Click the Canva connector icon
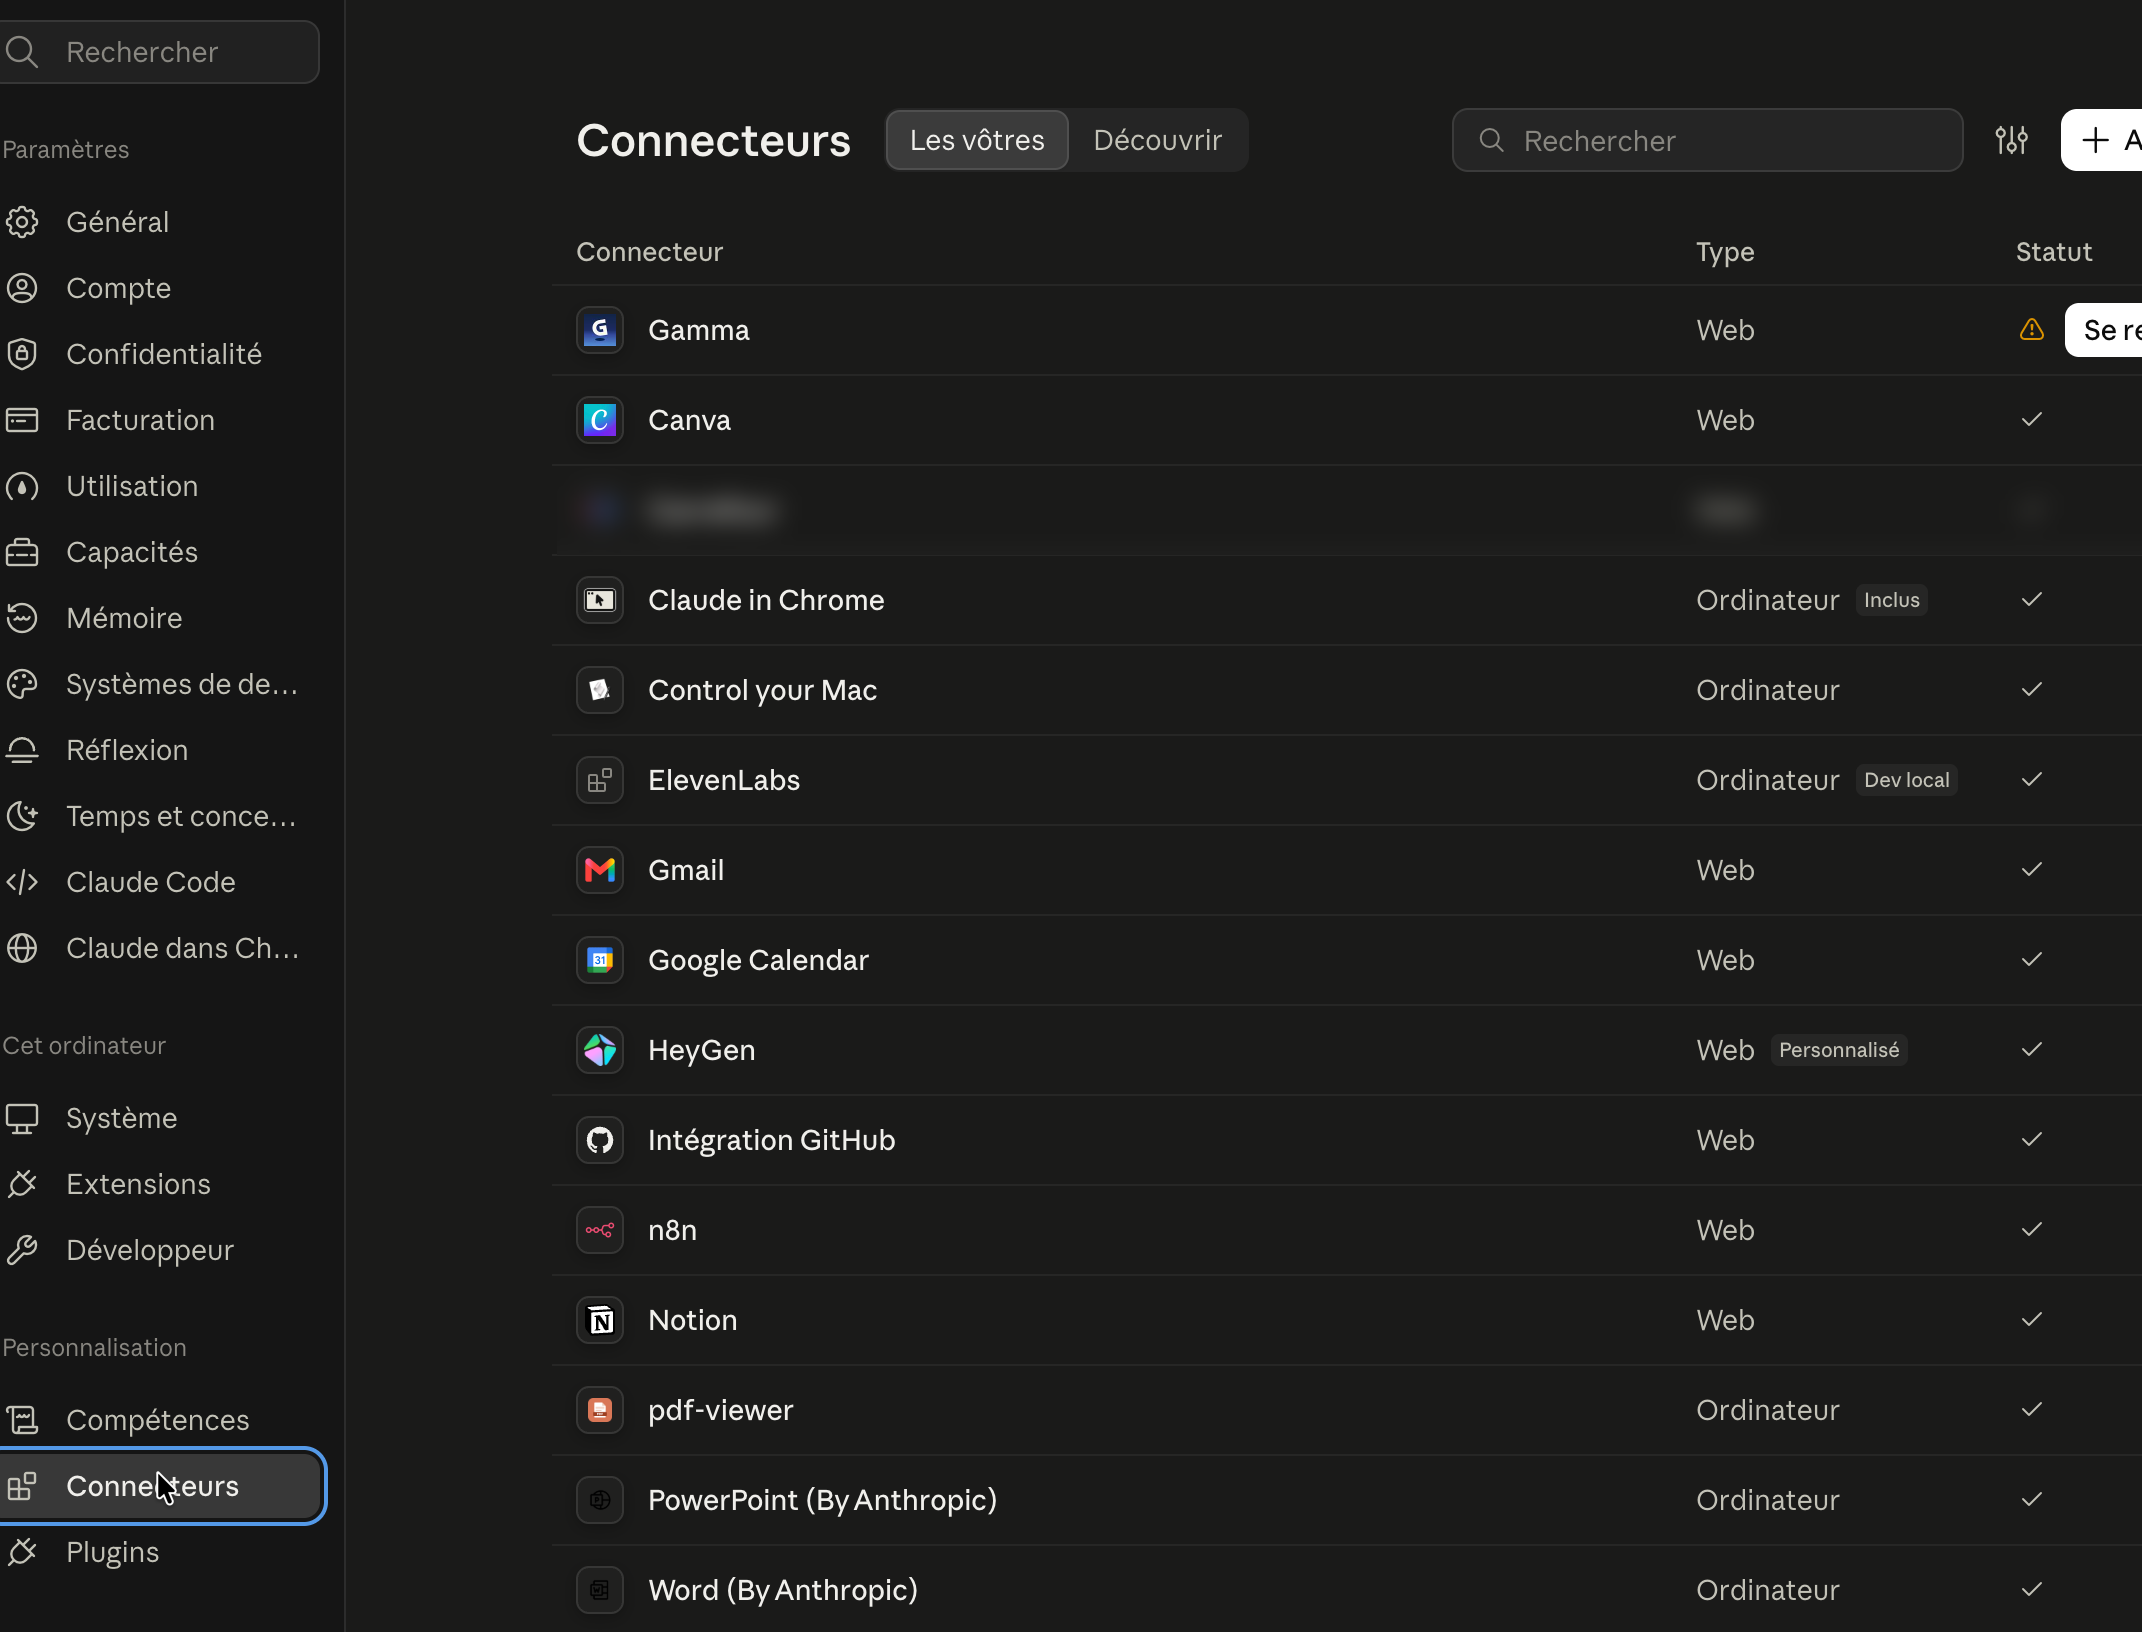Screen dimensions: 2142x1632 tap(600, 420)
